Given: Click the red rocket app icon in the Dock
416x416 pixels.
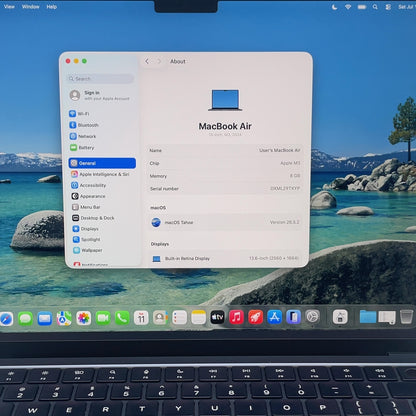Looking at the screenshot, I should (x=255, y=317).
